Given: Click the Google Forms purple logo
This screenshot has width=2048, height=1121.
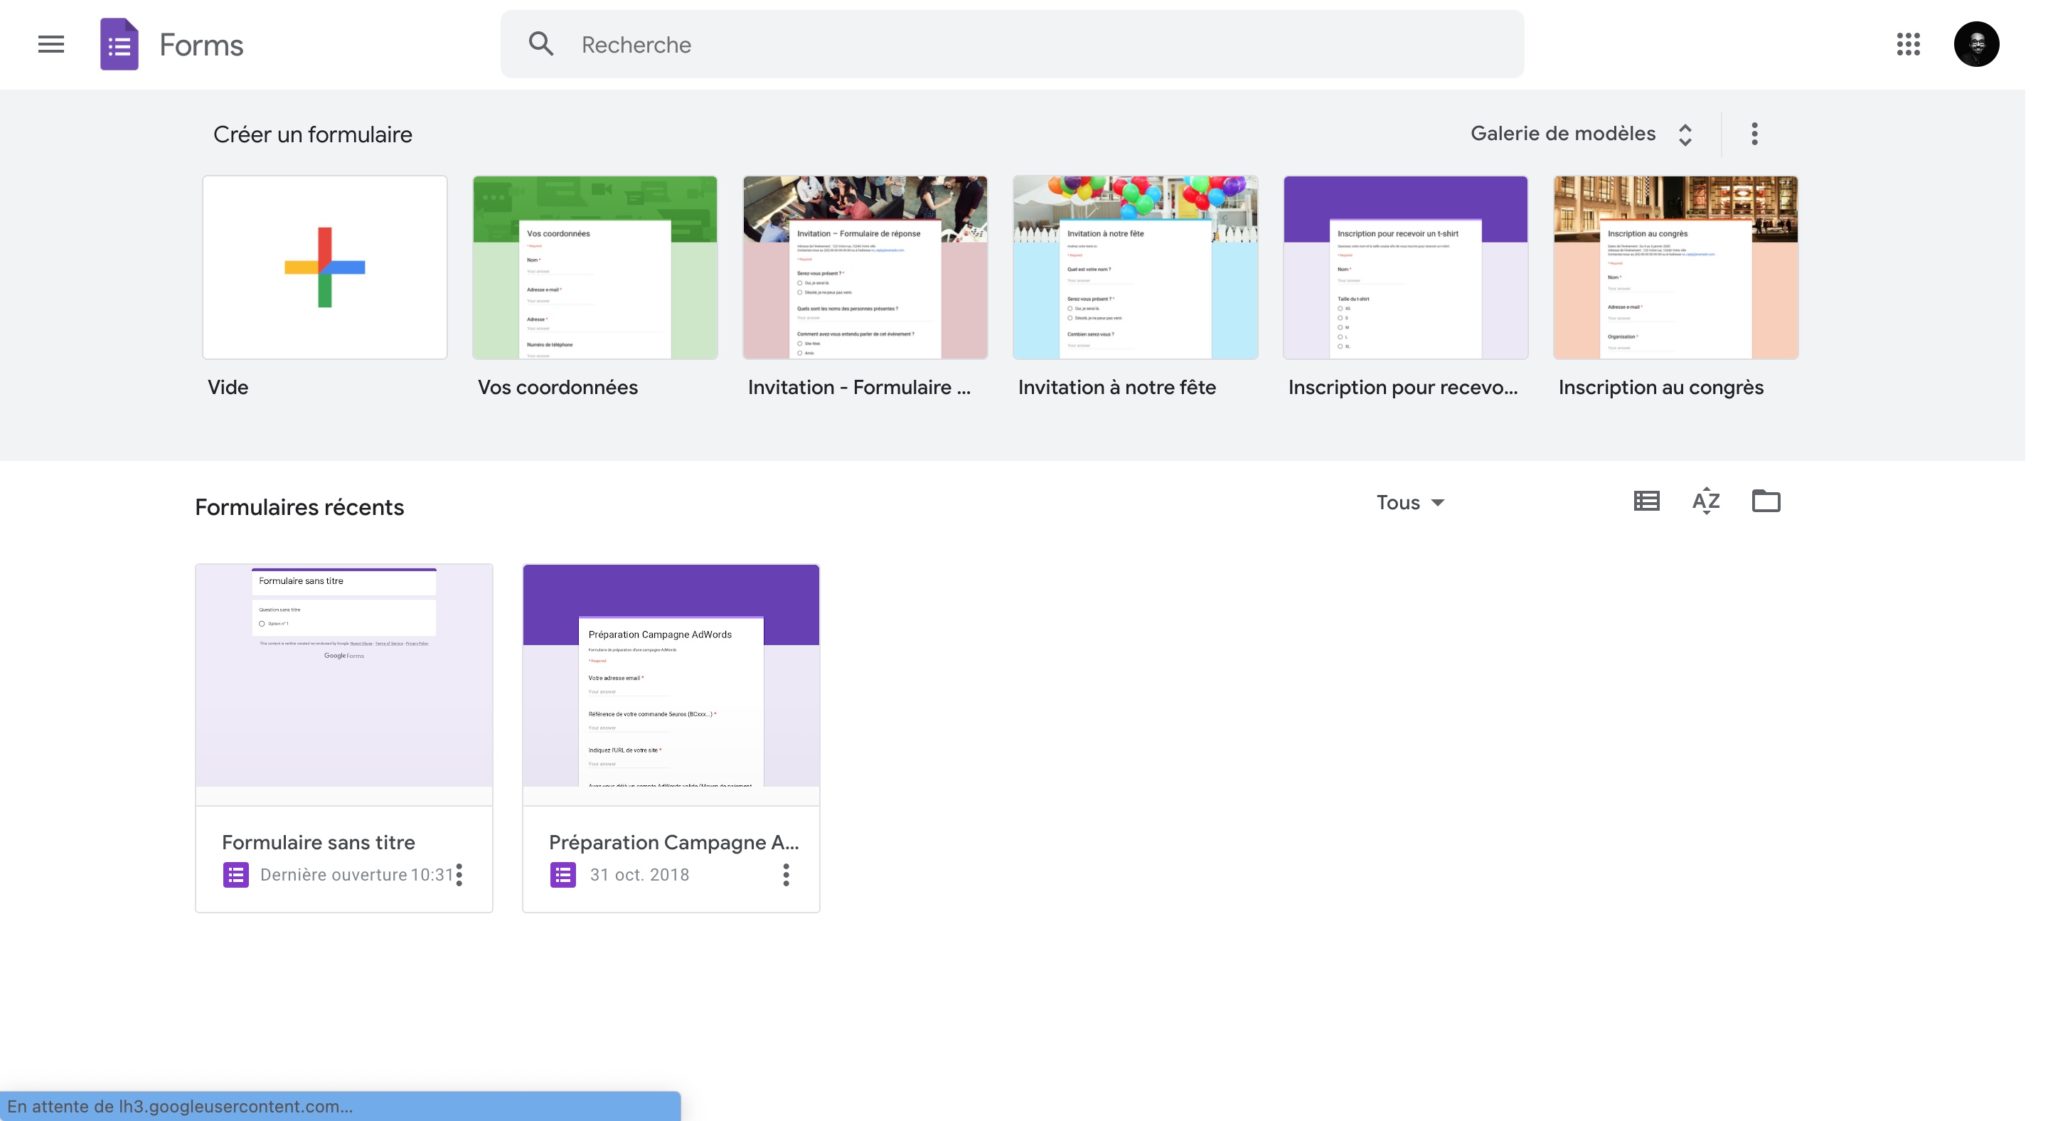Looking at the screenshot, I should pyautogui.click(x=118, y=44).
